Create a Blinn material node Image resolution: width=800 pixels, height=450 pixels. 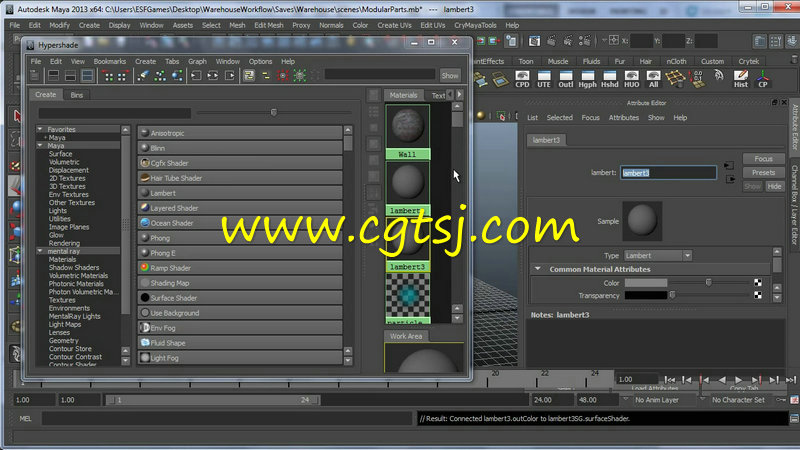coord(240,148)
